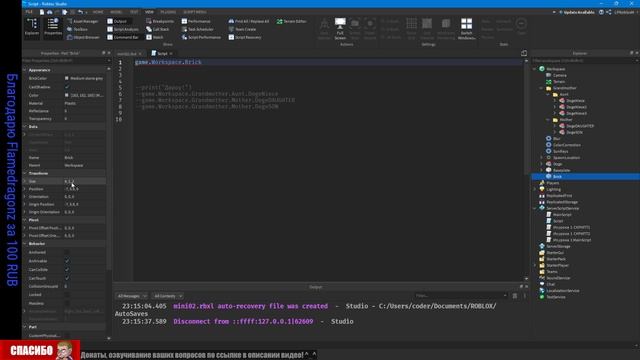Image resolution: width=640 pixels, height=360 pixels.
Task: Select the mini02.rbxl document tab
Action: click(129, 53)
